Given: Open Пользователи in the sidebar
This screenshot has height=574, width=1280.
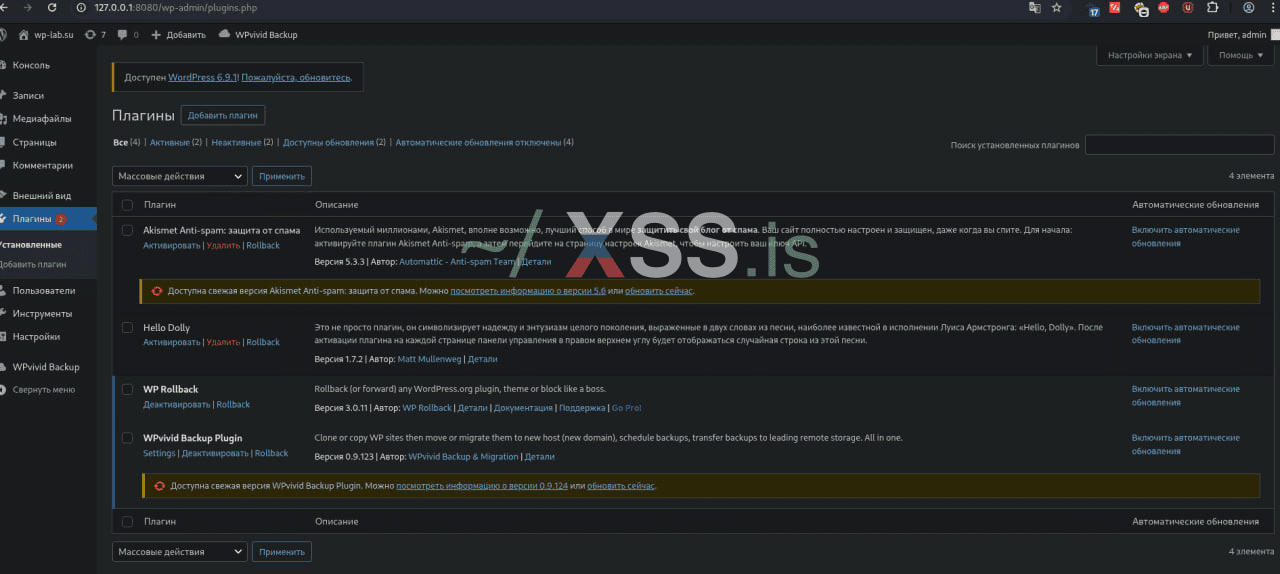Looking at the screenshot, I should (x=43, y=290).
